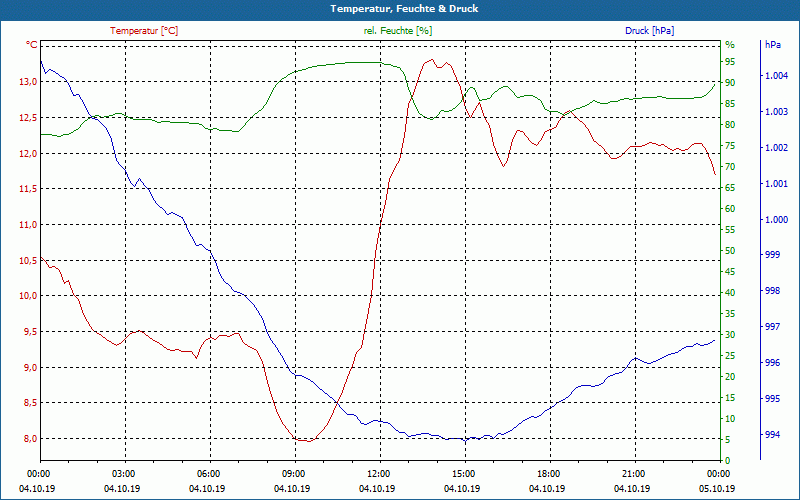Click the 75 humidity axis value

tap(730, 146)
